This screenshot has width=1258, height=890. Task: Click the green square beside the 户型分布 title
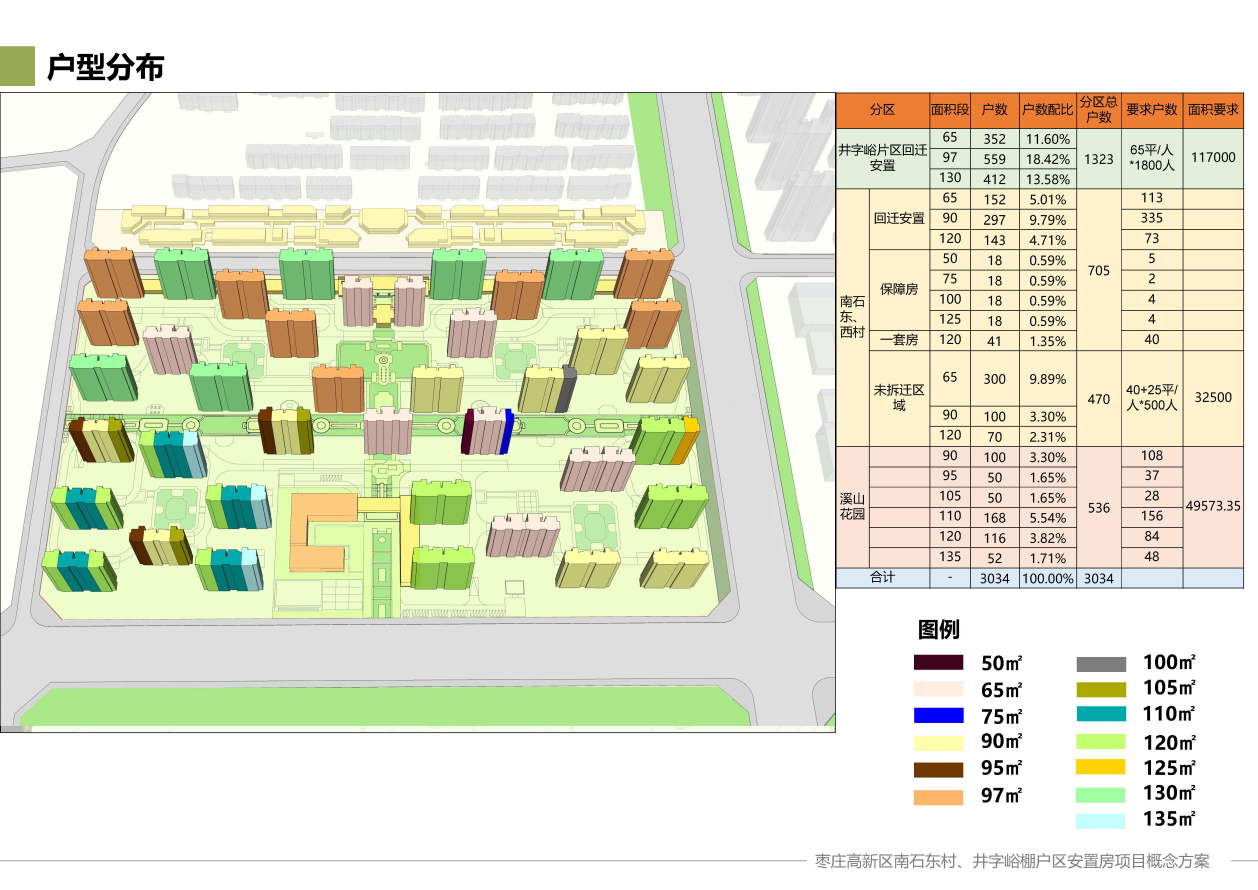click(17, 67)
